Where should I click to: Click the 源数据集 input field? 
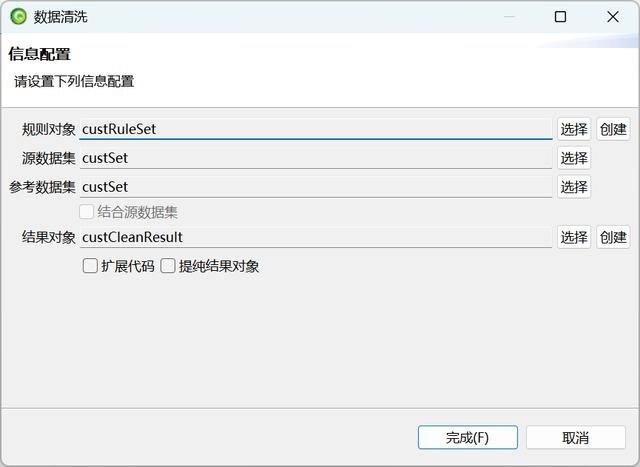pyautogui.click(x=315, y=158)
